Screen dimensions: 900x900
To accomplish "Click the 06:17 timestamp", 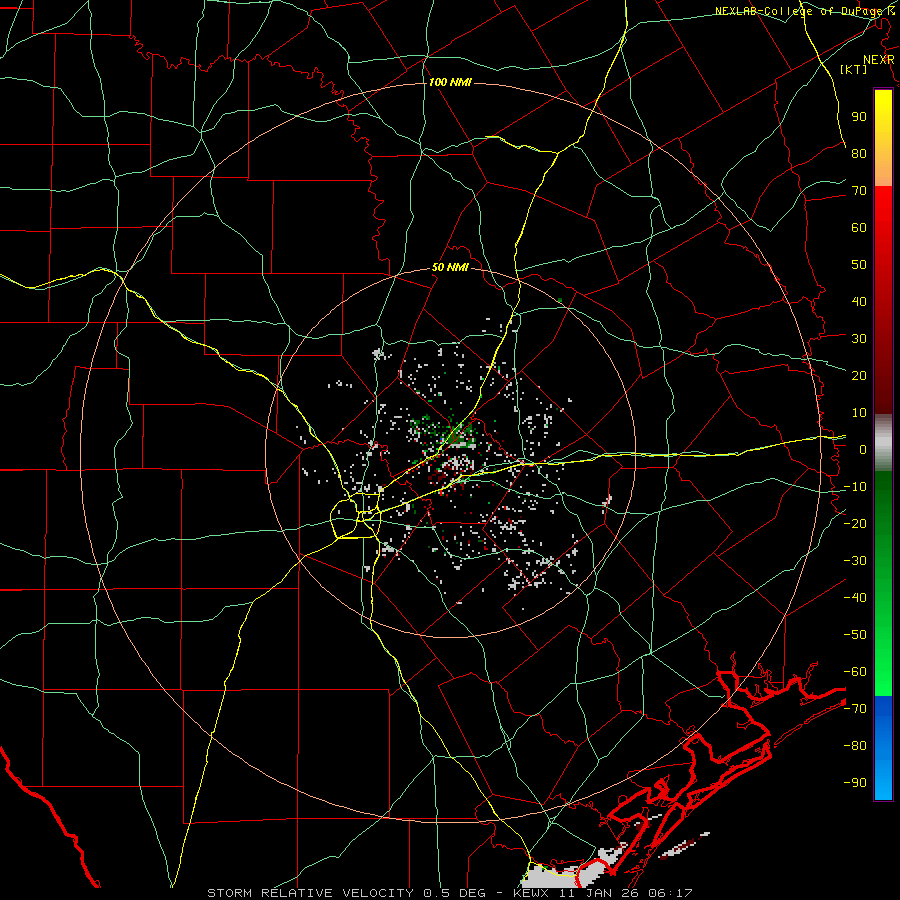I will (x=672, y=893).
